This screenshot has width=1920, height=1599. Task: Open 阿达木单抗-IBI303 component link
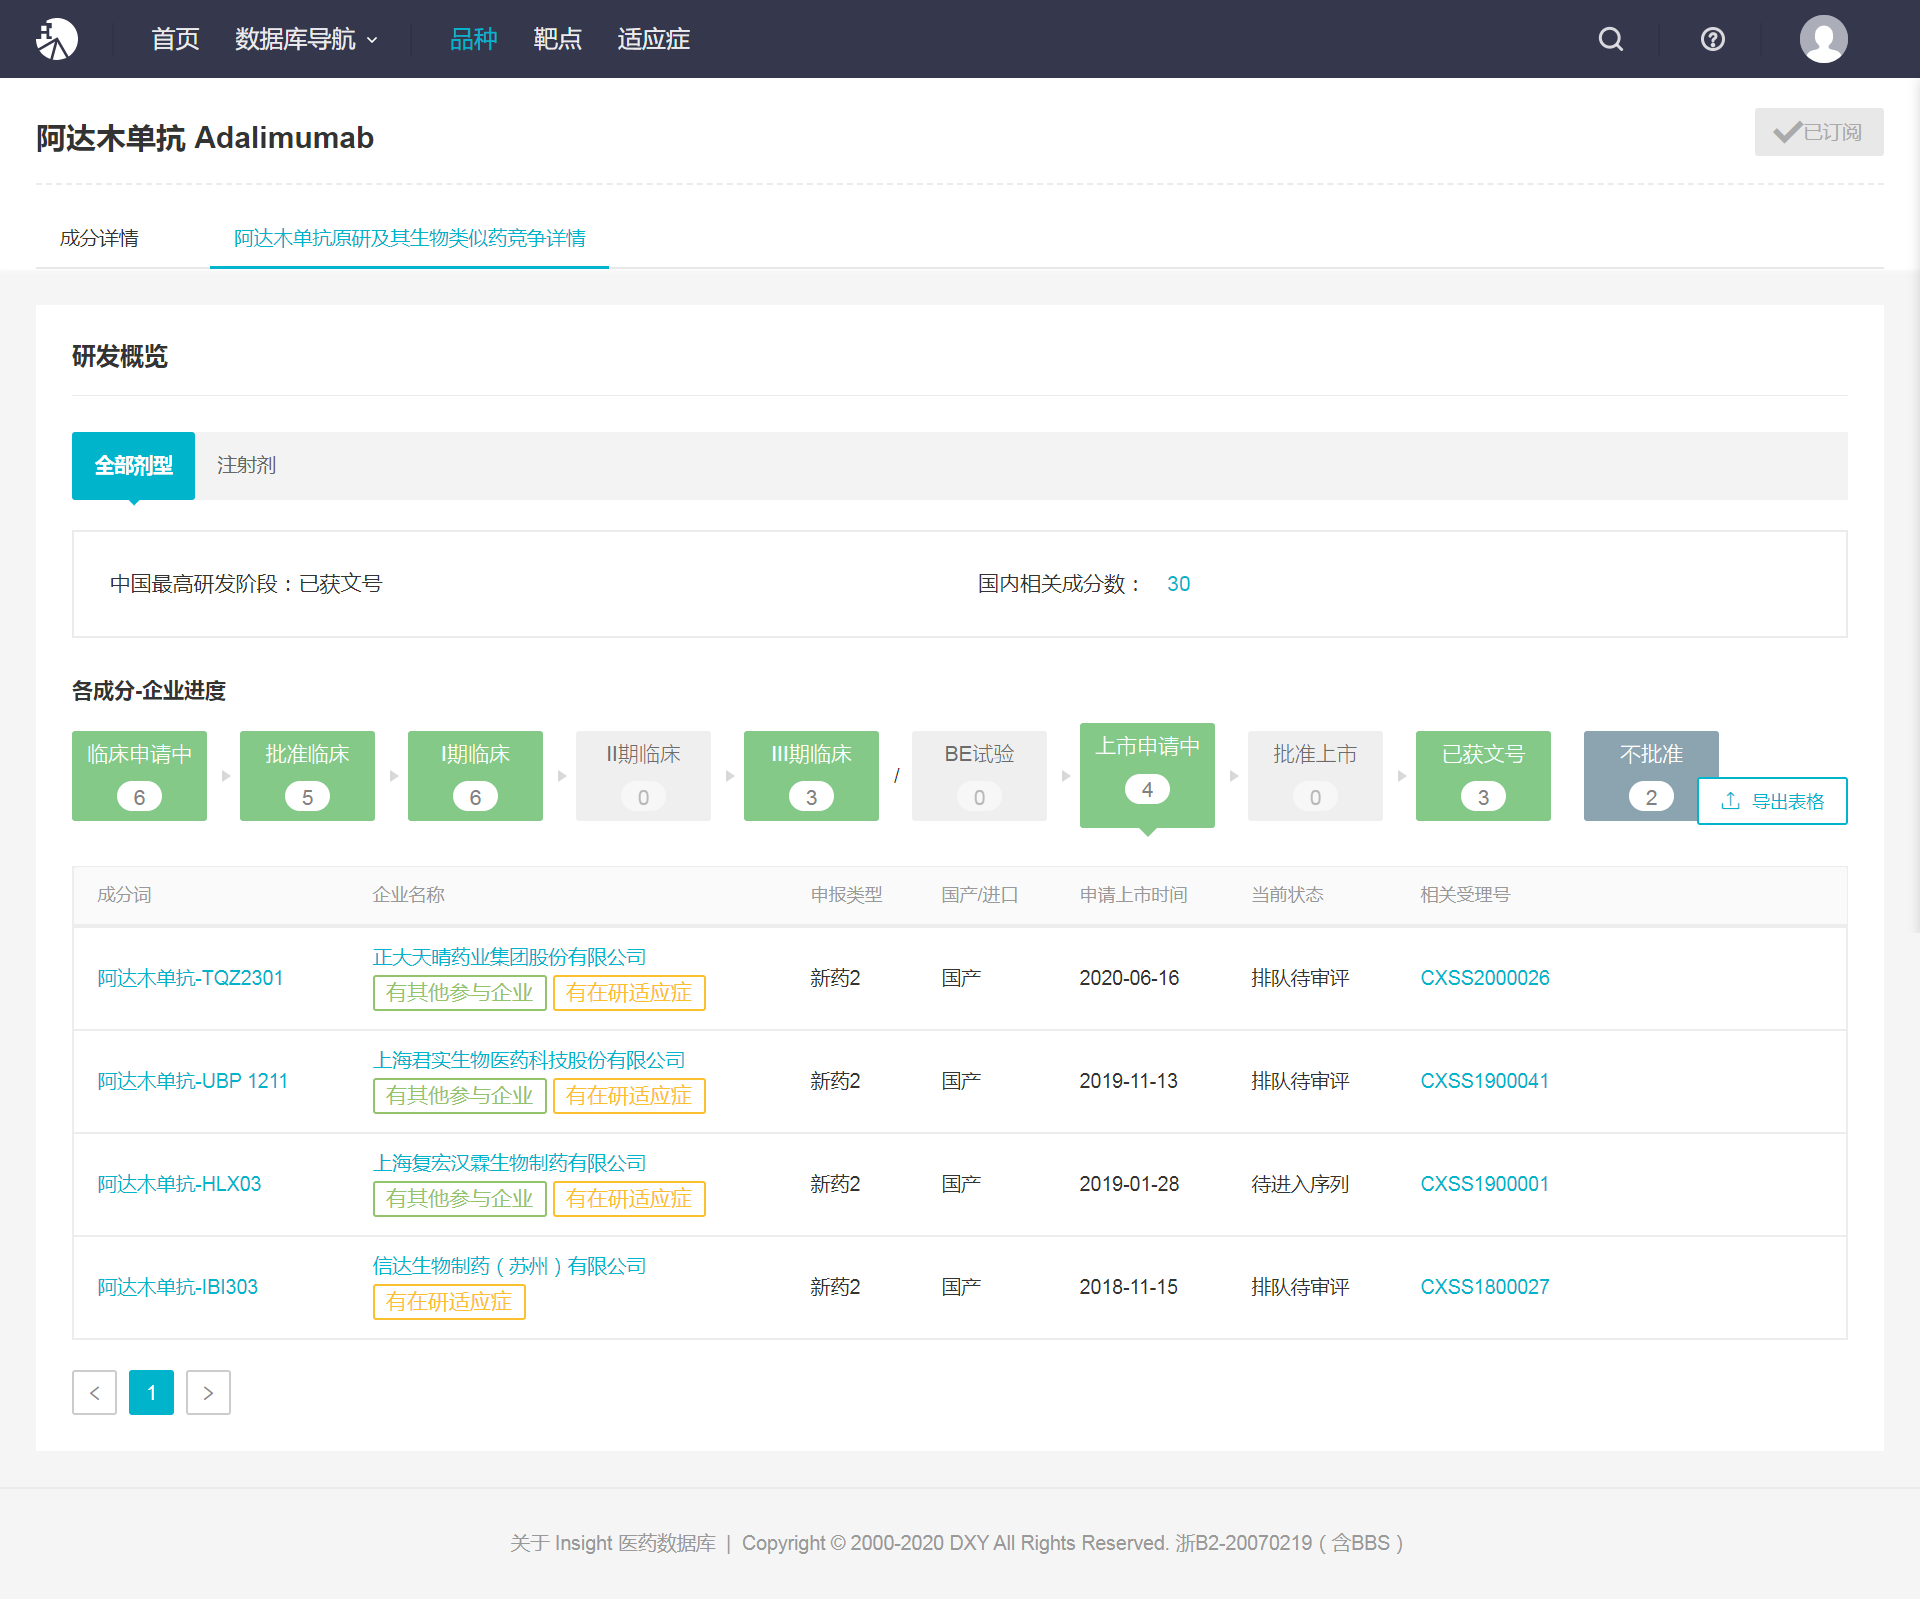(x=177, y=1287)
